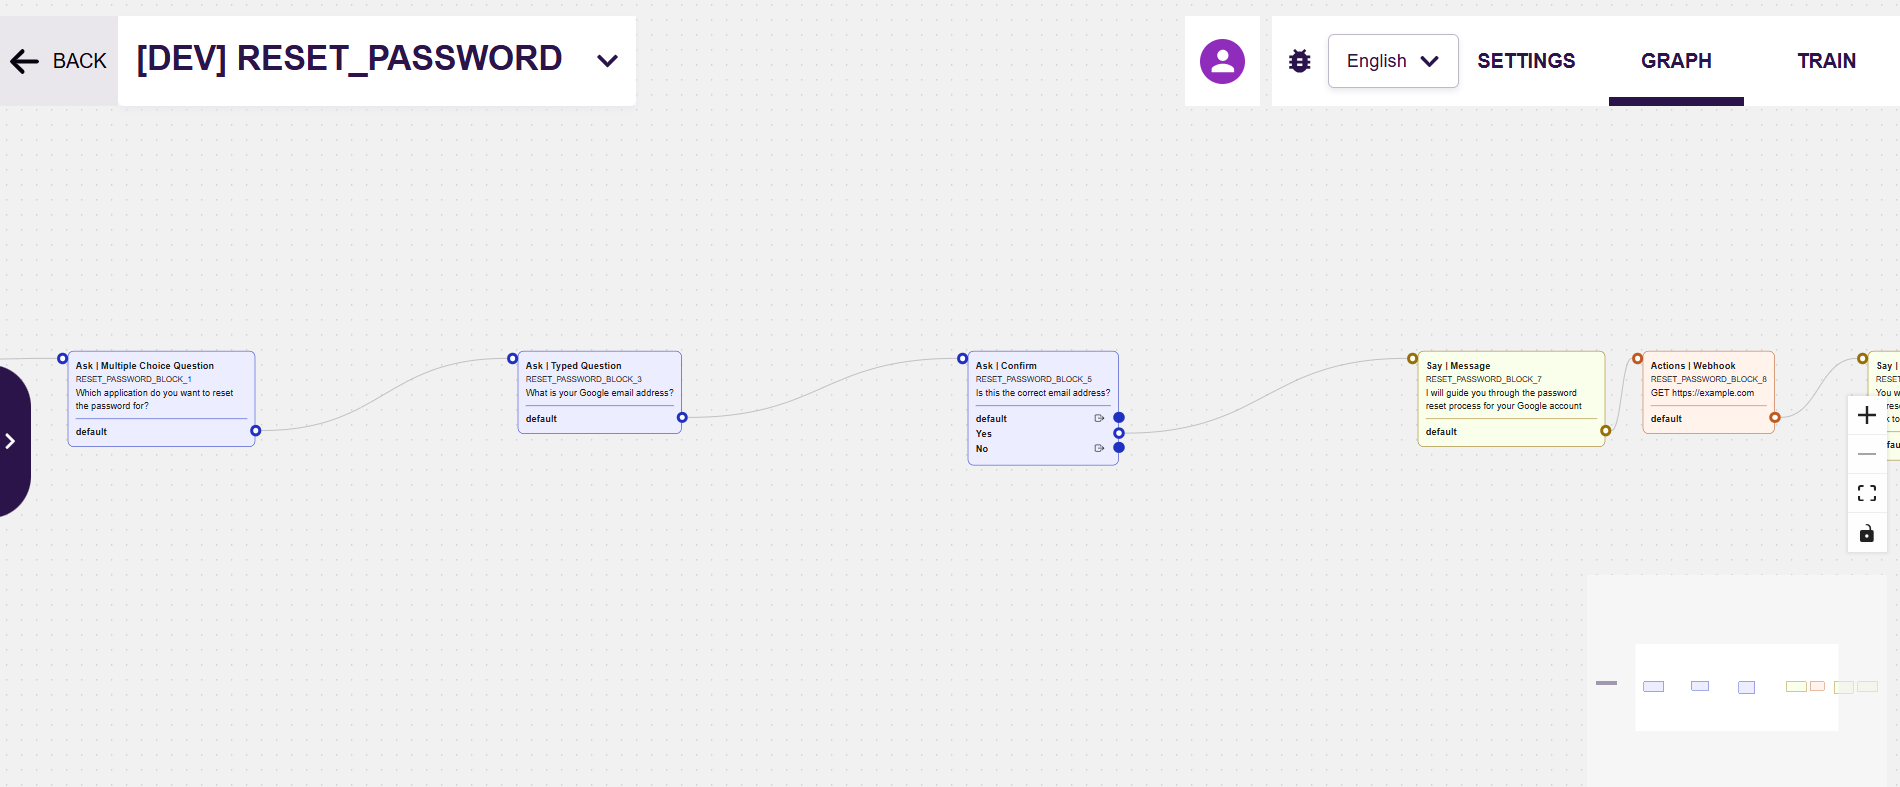Image resolution: width=1900 pixels, height=787 pixels.
Task: Select the Ask | Confirm node title
Action: [1006, 366]
